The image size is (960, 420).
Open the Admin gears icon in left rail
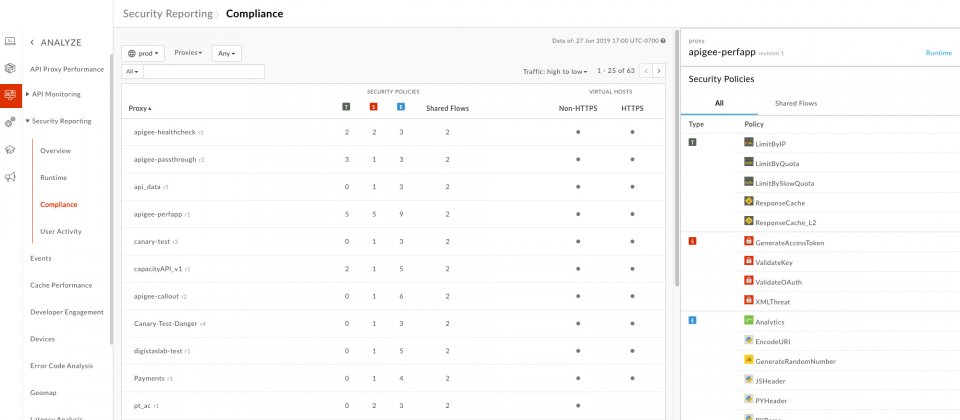10,122
